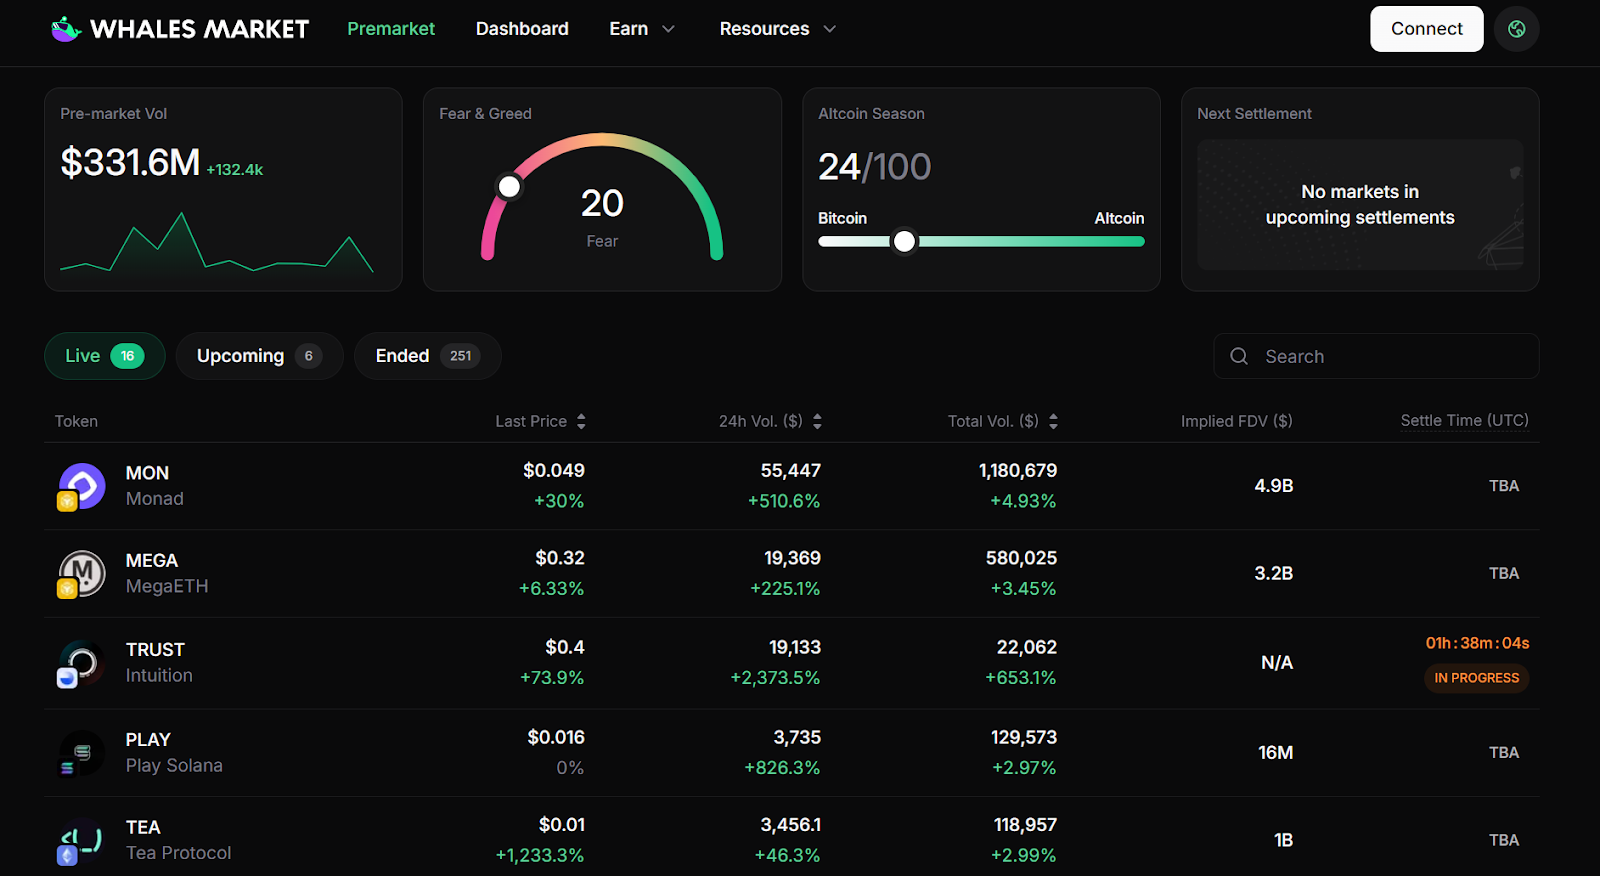
Task: Click the search magnifier icon
Action: 1239,356
